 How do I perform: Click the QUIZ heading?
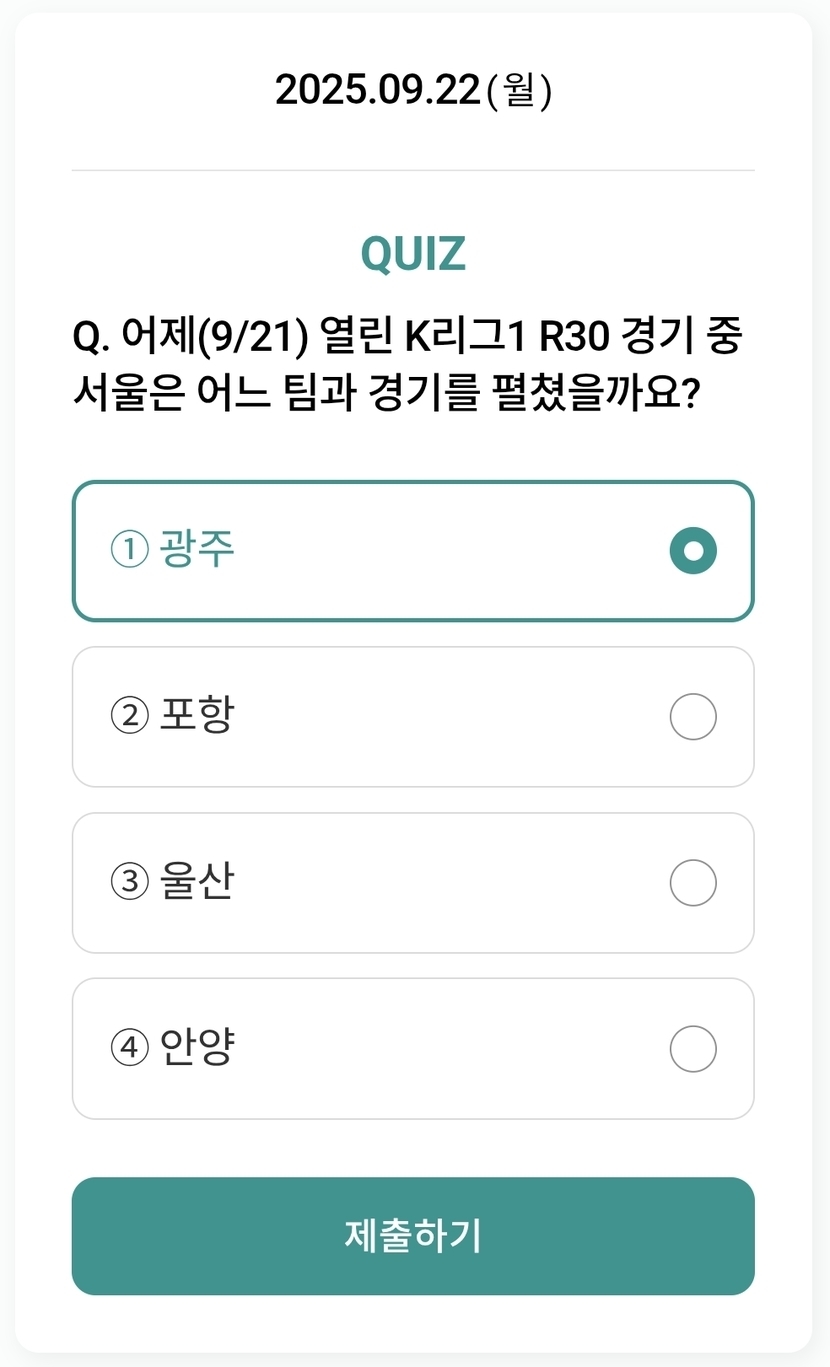413,254
